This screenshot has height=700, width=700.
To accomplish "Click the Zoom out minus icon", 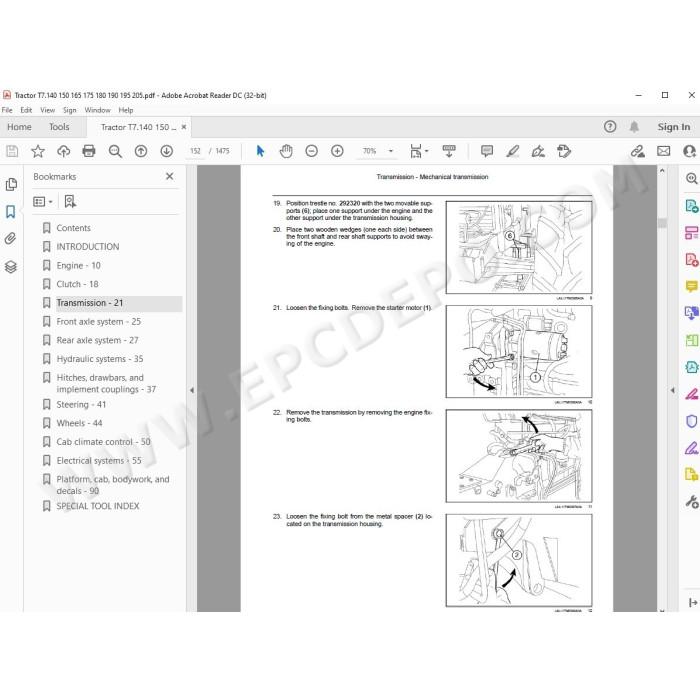I will tap(312, 151).
